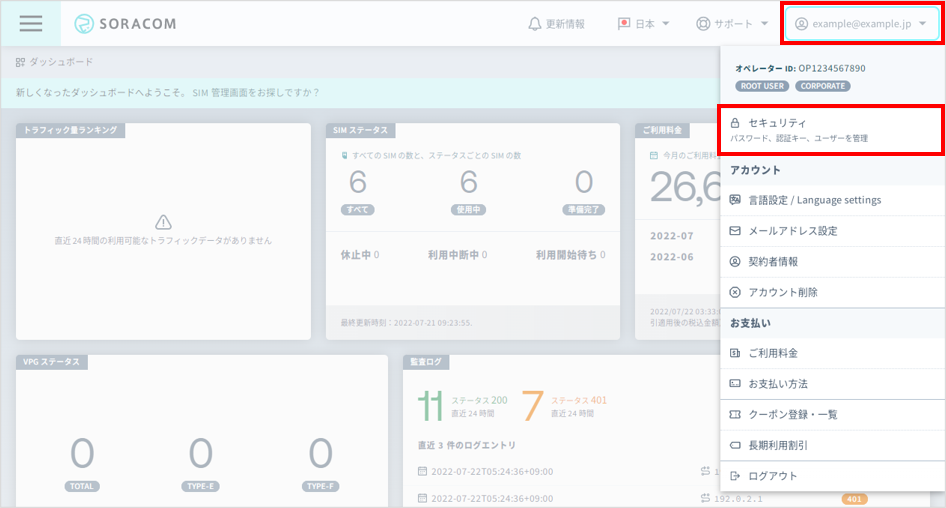
Task: Select メールアドレス設定 menu item
Action: [792, 231]
